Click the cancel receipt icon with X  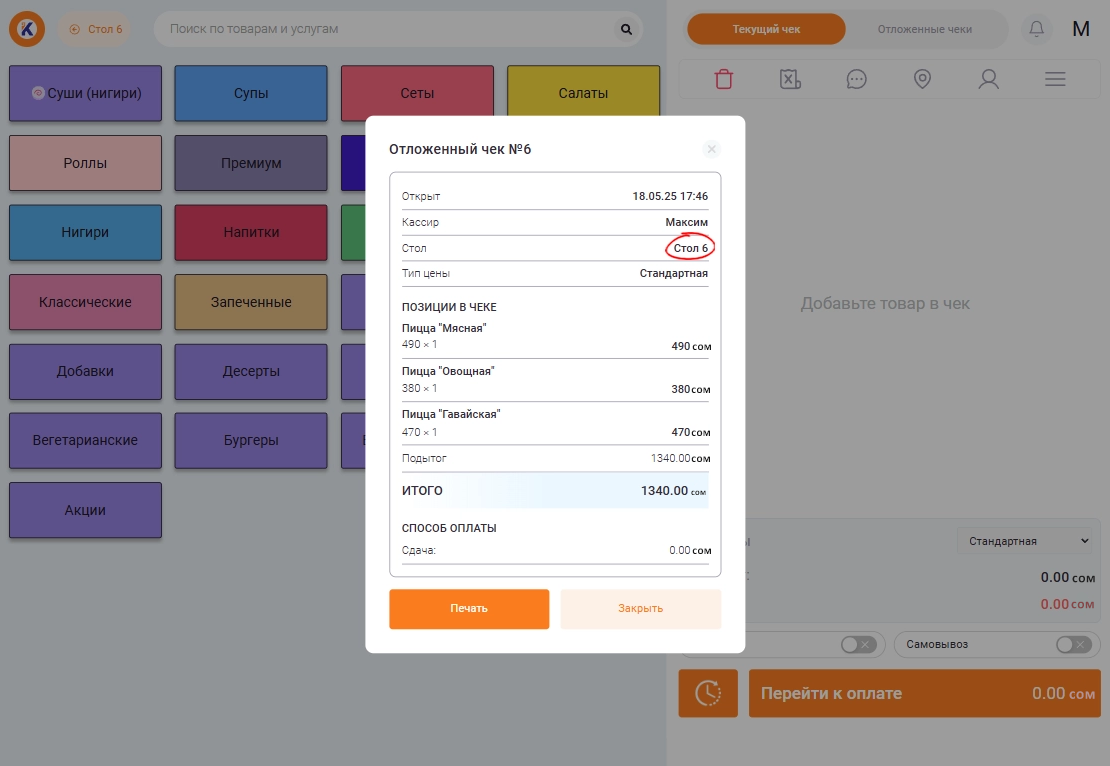(790, 79)
